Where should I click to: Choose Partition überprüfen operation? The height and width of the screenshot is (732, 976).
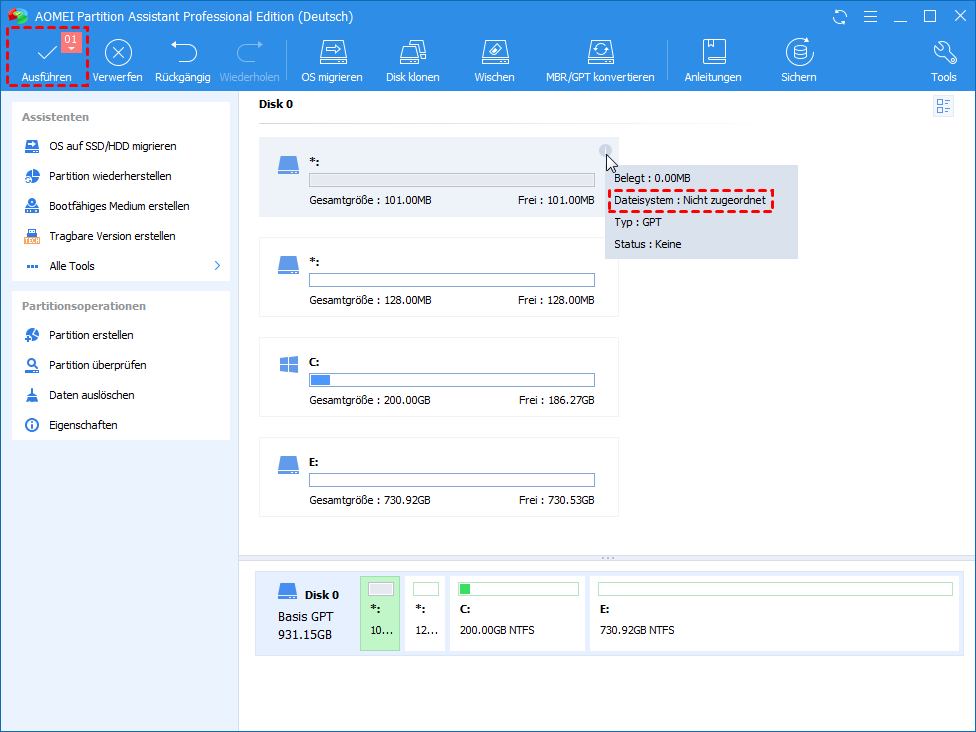(x=98, y=365)
